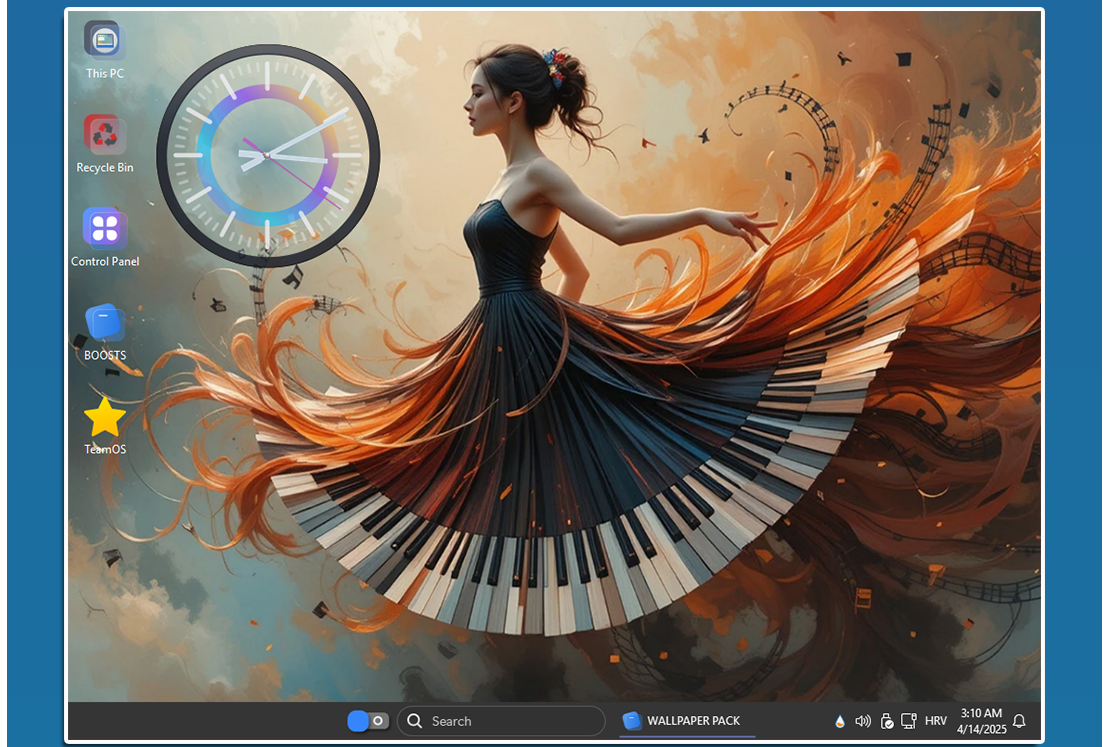Switch to the WALLPAPER PACK taskbar window
The height and width of the screenshot is (747, 1110).
[x=685, y=721]
